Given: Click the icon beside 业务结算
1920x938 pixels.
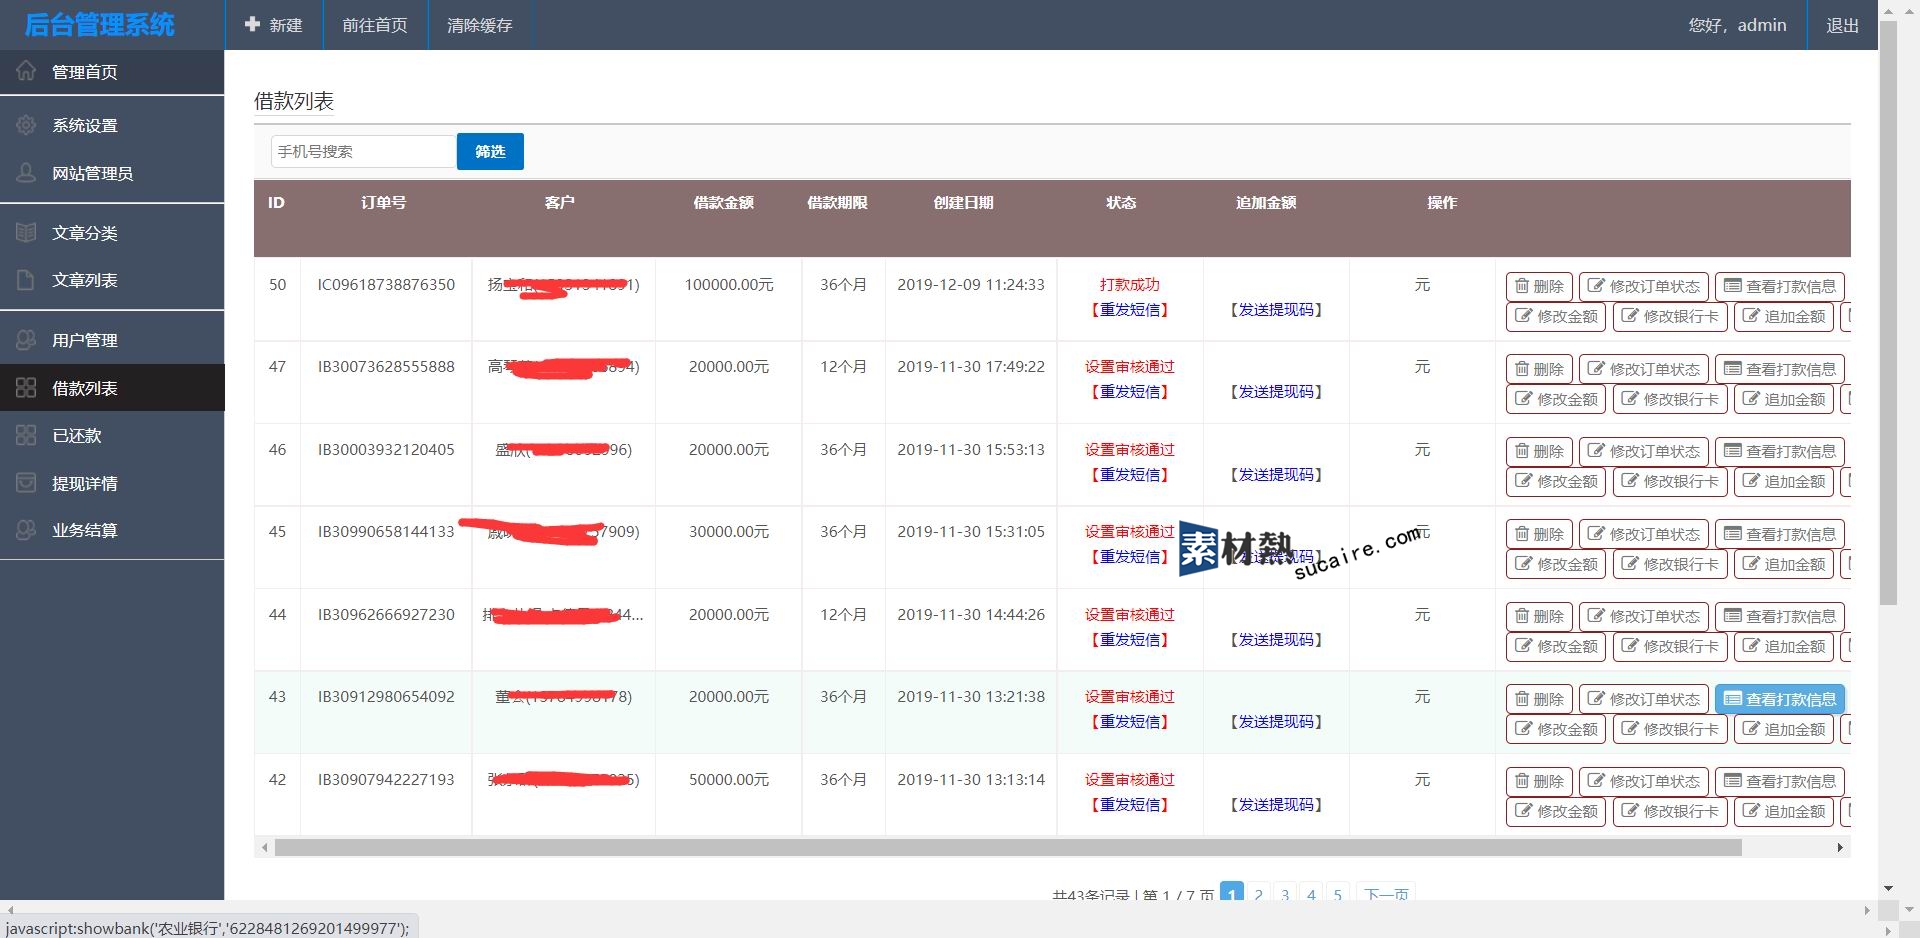Looking at the screenshot, I should click(x=26, y=530).
